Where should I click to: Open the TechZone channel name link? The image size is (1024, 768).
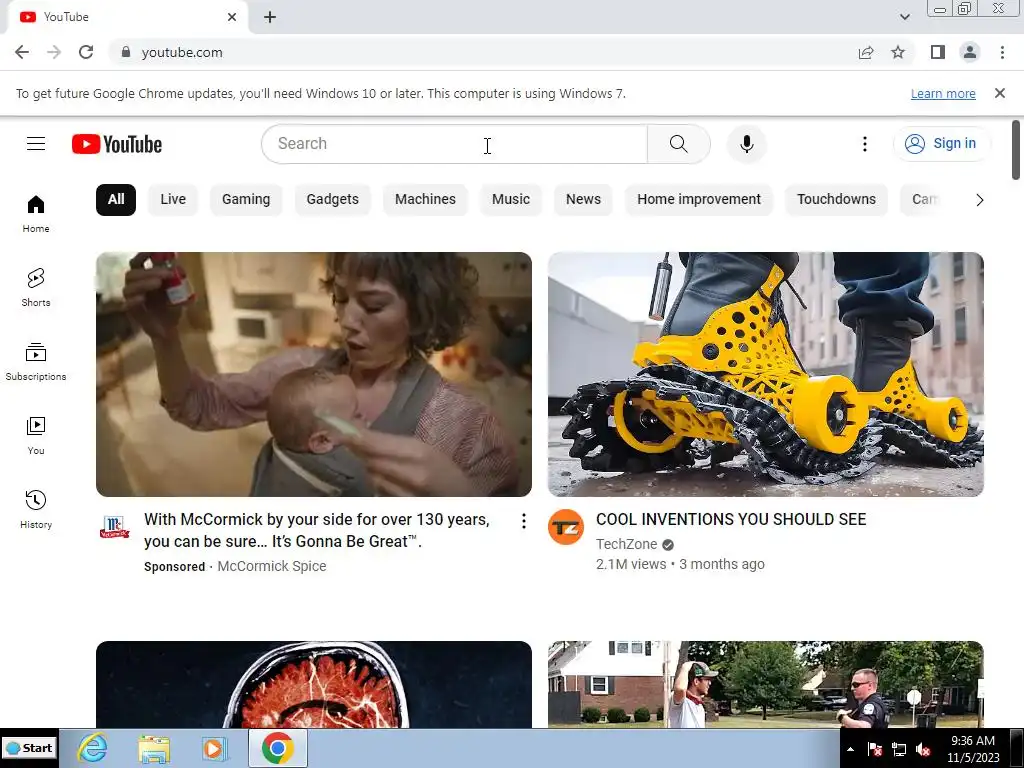(626, 544)
